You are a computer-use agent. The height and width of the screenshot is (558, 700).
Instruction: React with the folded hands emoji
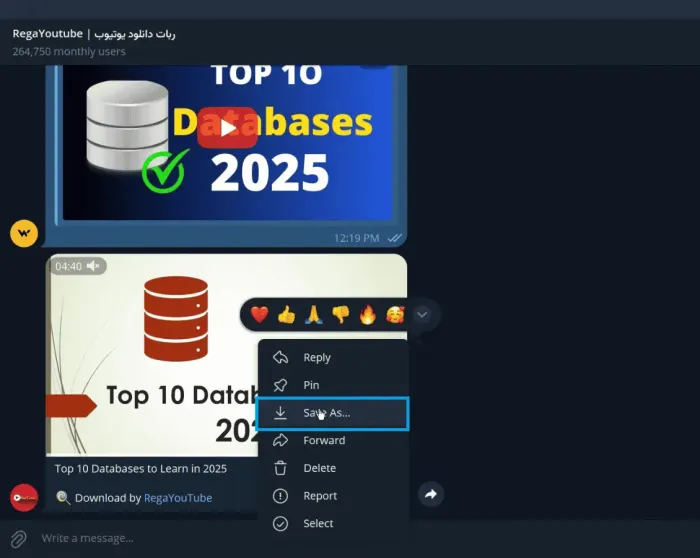point(313,315)
